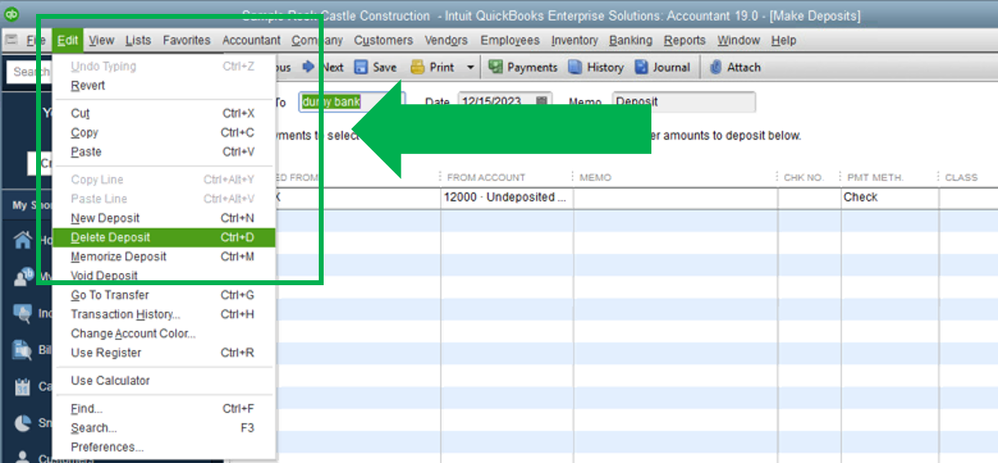Screen dimensions: 998x463
Task: Click the Check payment method cell
Action: pos(890,197)
